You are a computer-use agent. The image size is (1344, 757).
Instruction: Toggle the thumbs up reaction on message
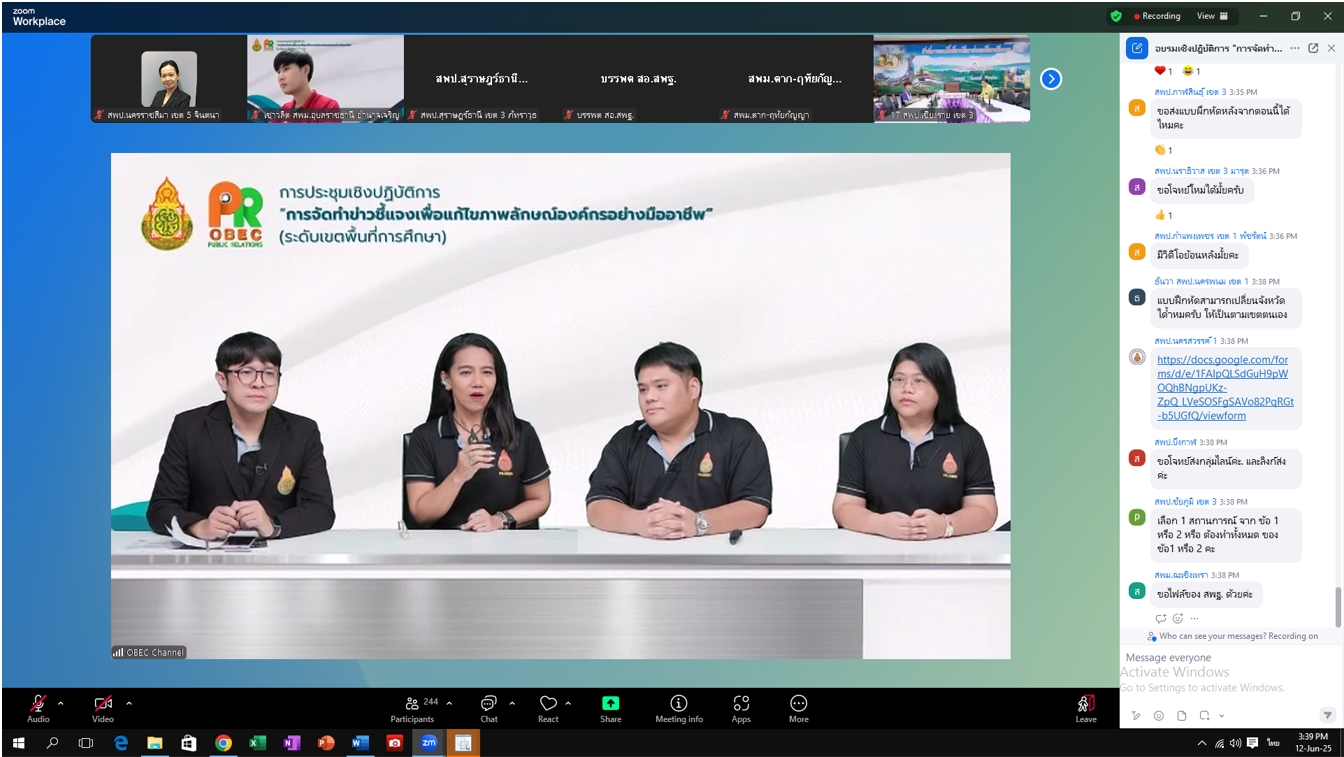(x=1164, y=215)
